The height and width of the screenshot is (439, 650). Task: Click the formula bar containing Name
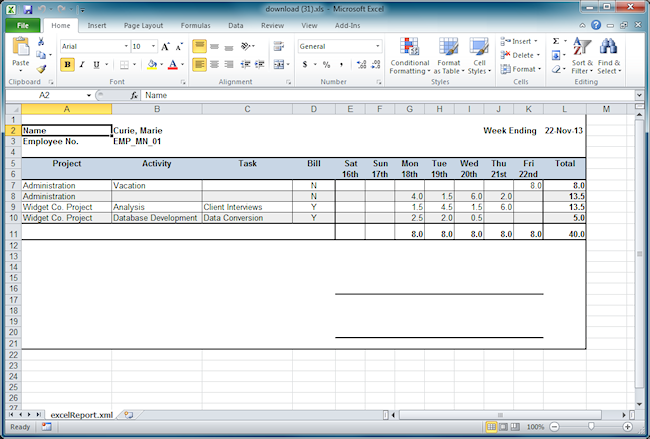point(387,95)
